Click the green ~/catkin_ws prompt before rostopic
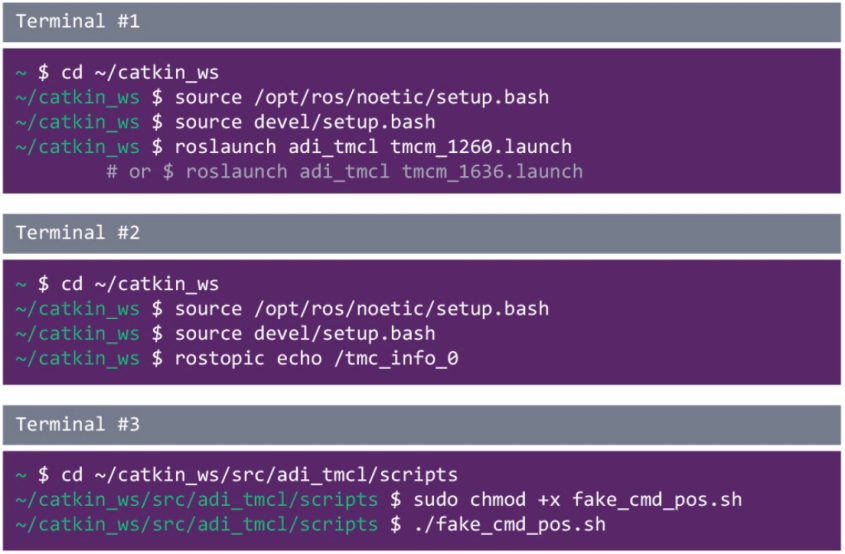This screenshot has width=845, height=554. 78,358
